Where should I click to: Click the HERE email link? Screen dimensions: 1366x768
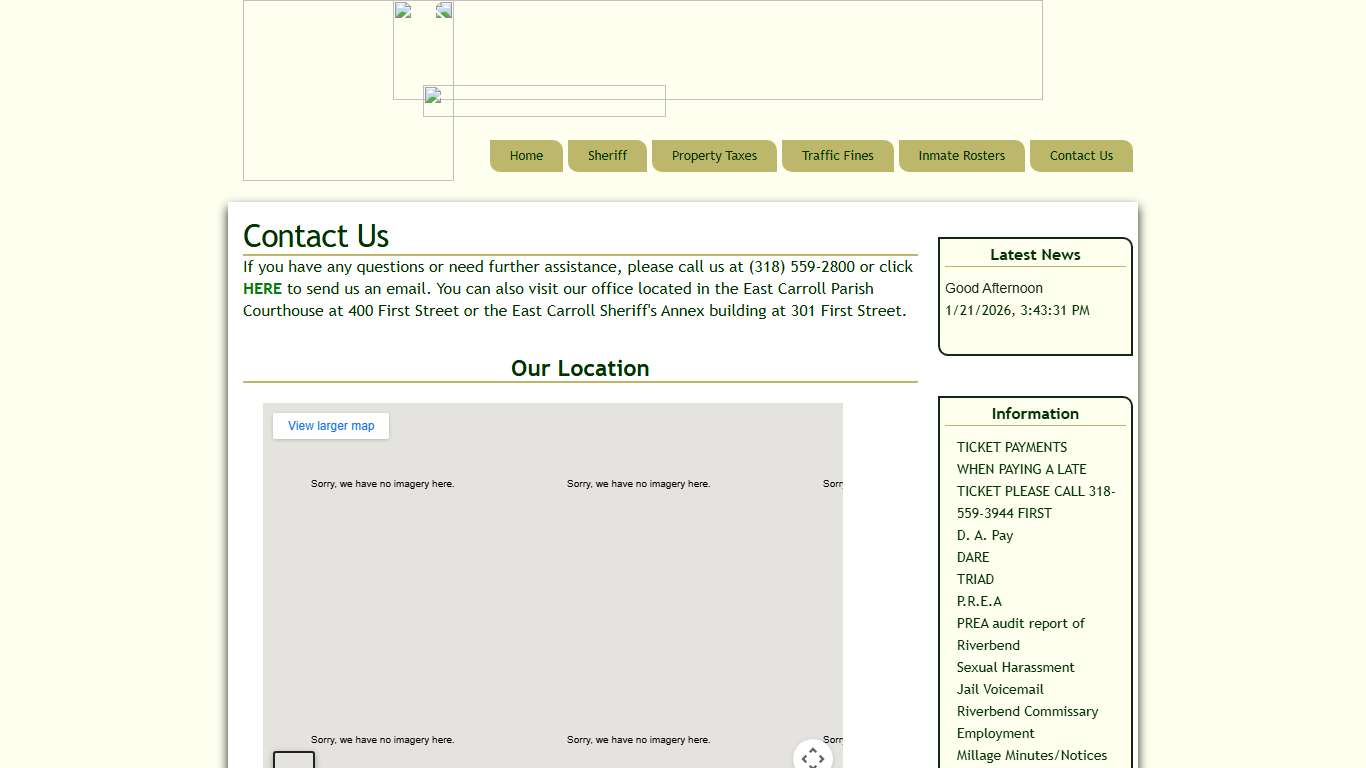[262, 289]
